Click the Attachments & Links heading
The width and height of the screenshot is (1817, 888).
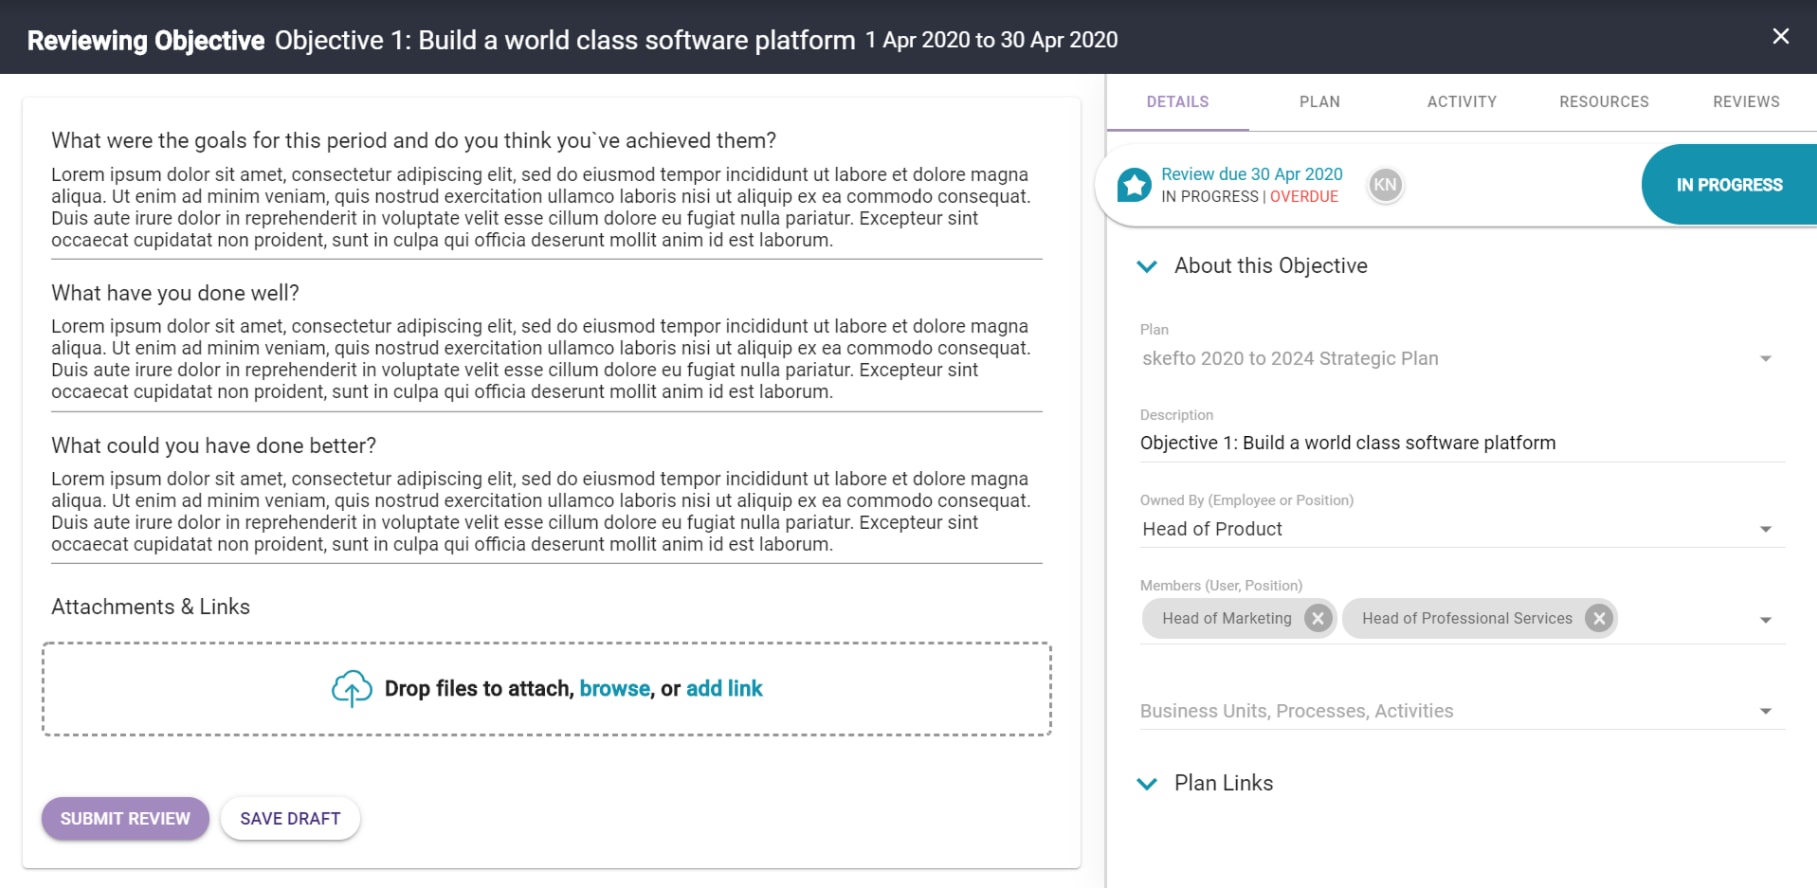[x=151, y=607]
